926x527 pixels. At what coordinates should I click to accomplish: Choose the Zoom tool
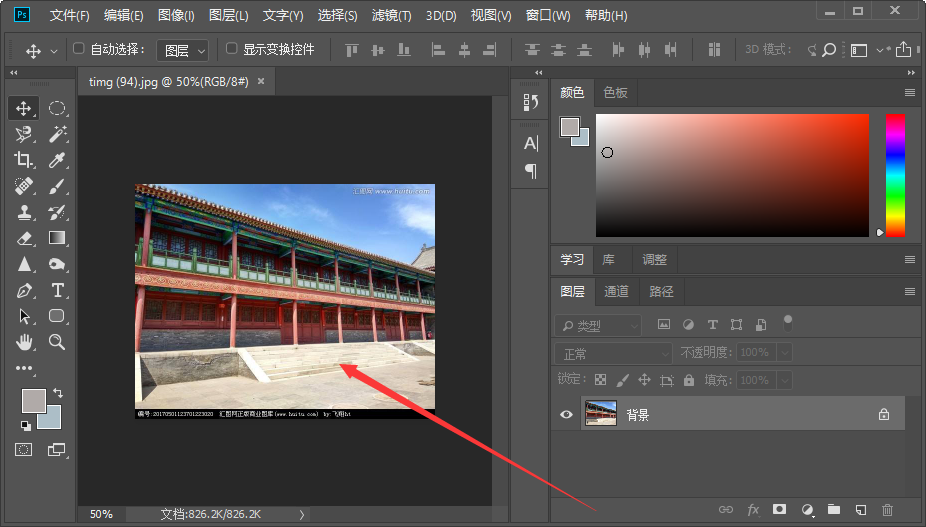(57, 341)
